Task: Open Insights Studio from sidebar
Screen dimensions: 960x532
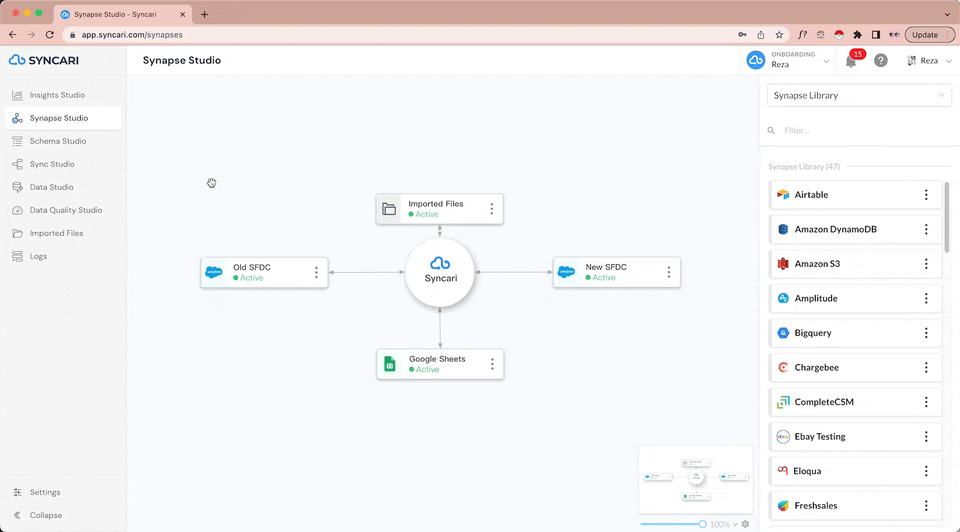Action: (x=57, y=95)
